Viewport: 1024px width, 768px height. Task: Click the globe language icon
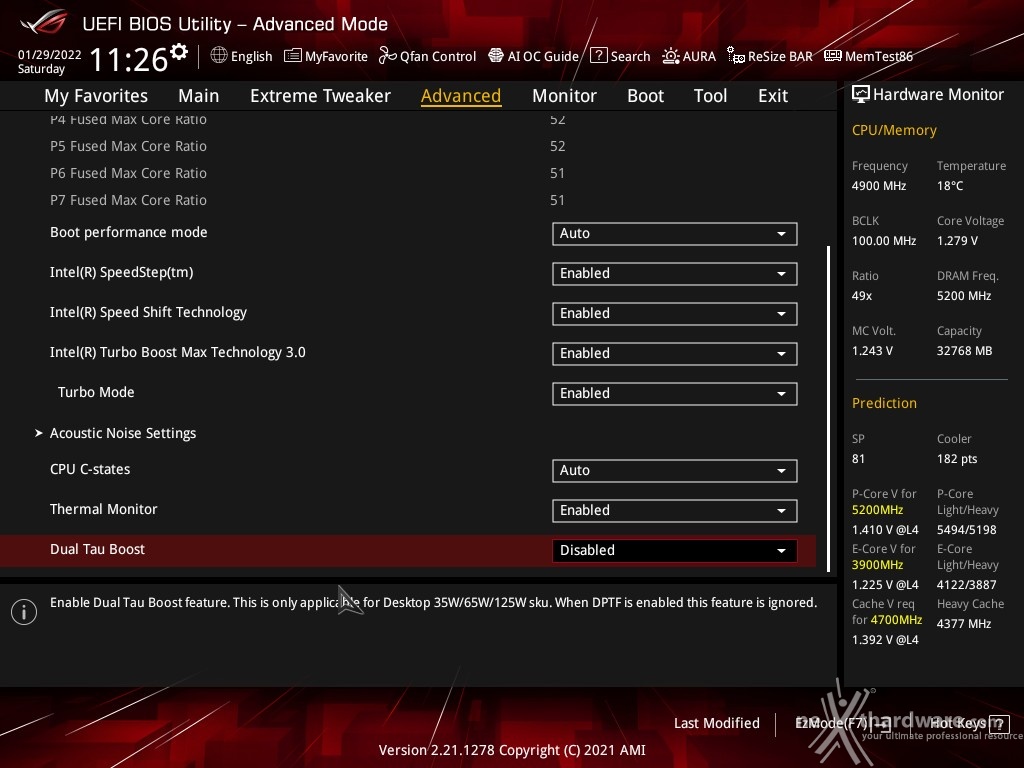pos(219,56)
